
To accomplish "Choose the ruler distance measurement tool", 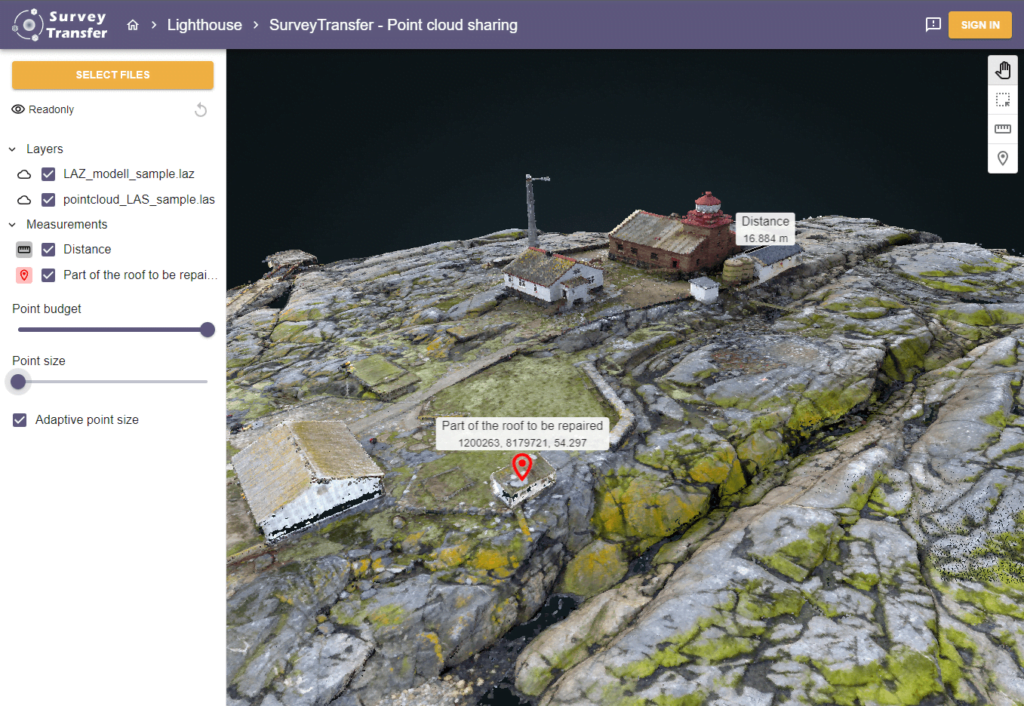I will [x=1002, y=129].
